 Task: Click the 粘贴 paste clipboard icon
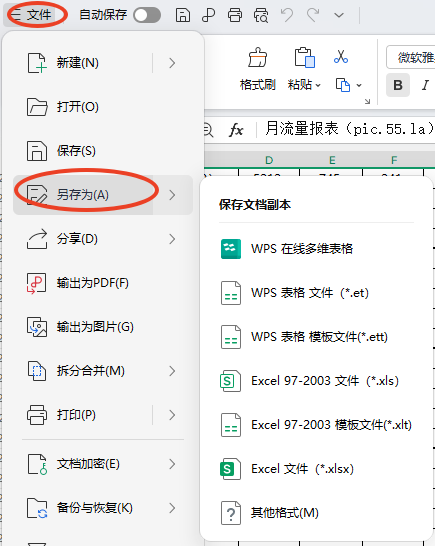tap(305, 57)
